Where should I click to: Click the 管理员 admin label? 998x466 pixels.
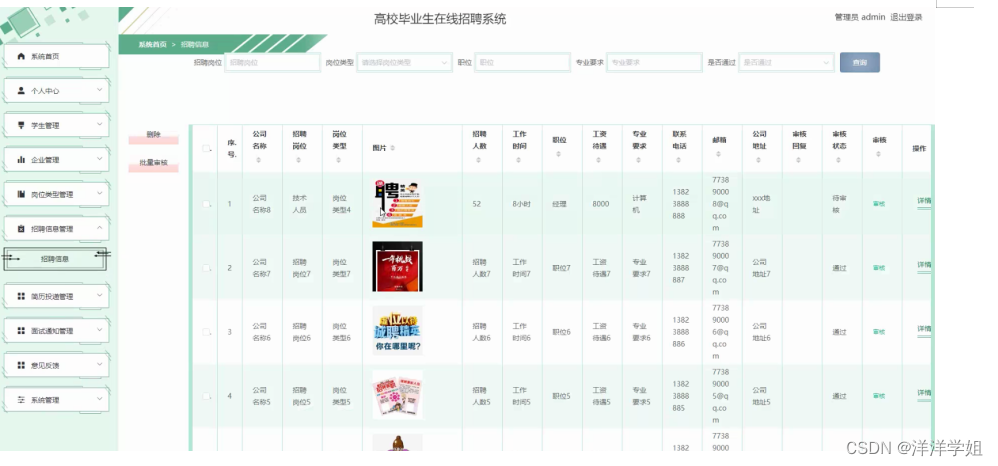pyautogui.click(x=859, y=17)
